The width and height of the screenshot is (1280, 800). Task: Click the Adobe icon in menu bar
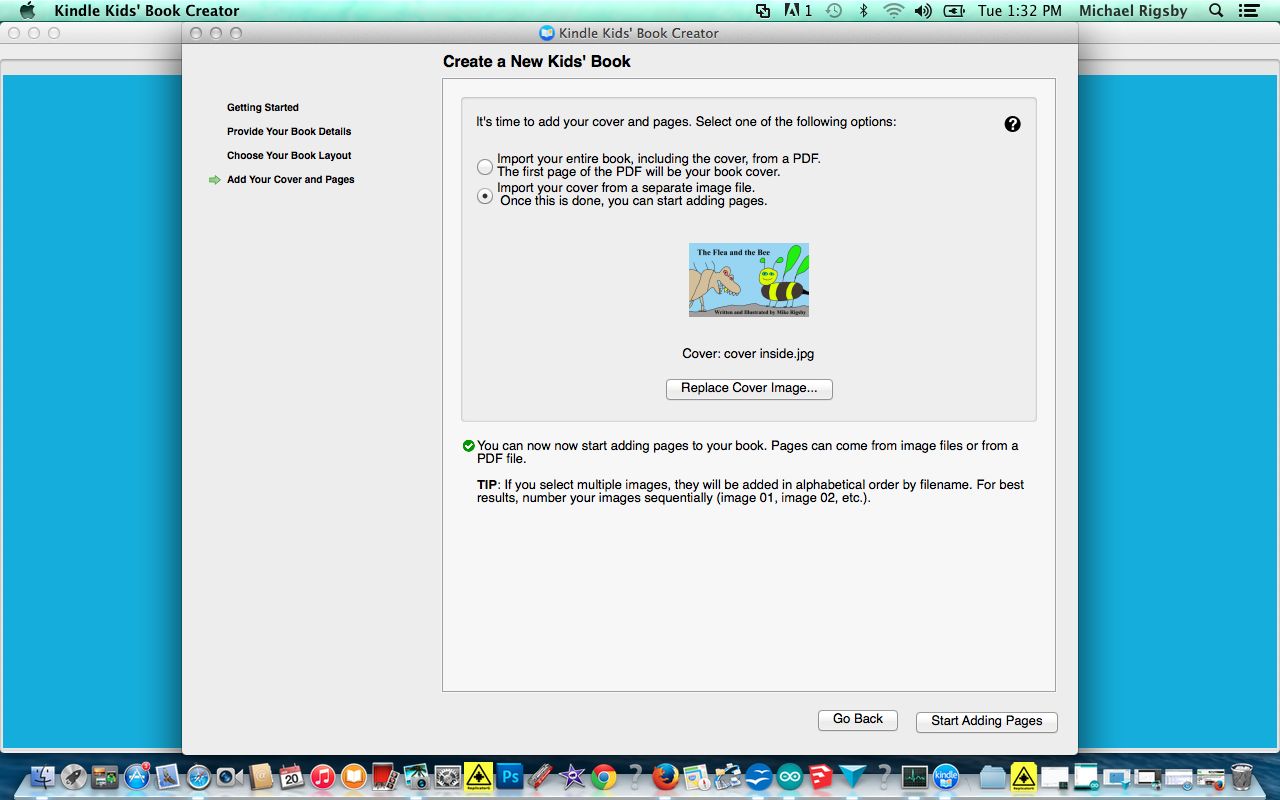[x=797, y=11]
